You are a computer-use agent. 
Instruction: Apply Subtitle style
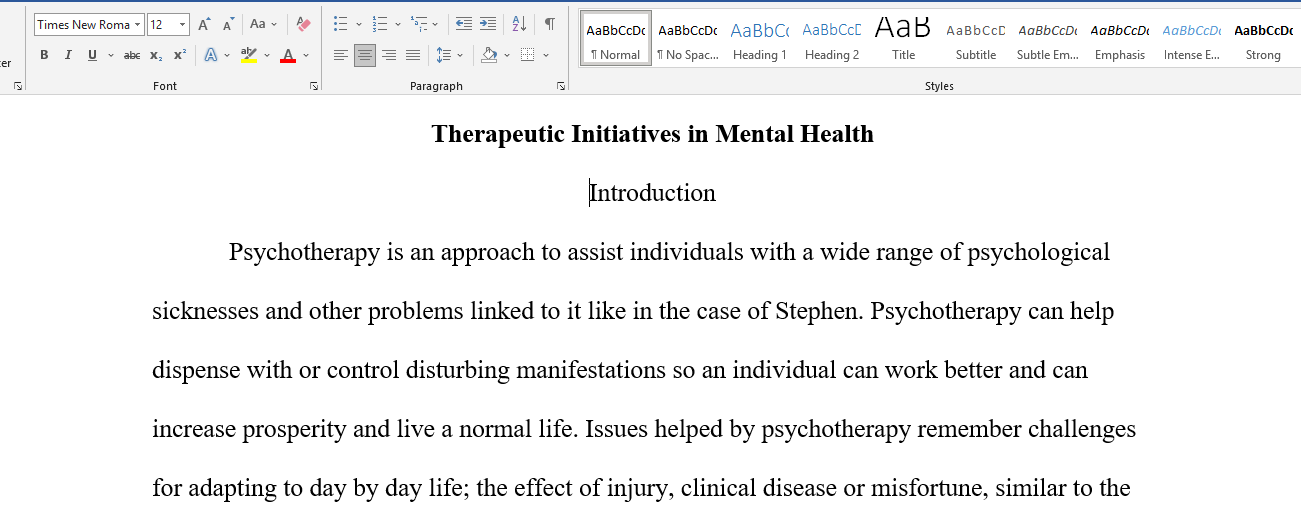tap(976, 38)
